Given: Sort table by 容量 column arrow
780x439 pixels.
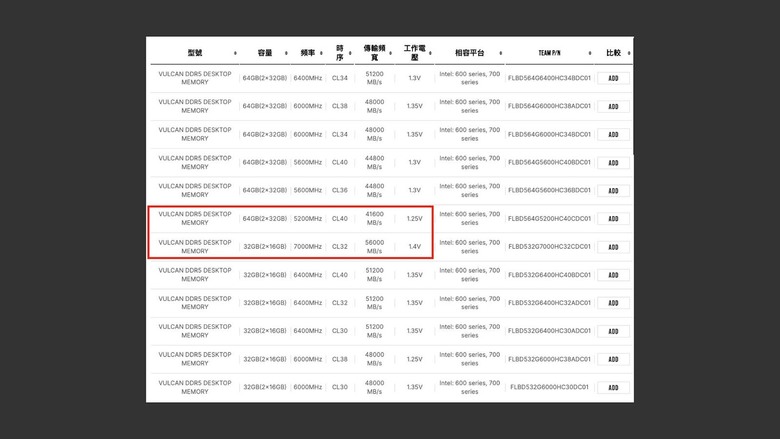Looking at the screenshot, I should pos(286,53).
